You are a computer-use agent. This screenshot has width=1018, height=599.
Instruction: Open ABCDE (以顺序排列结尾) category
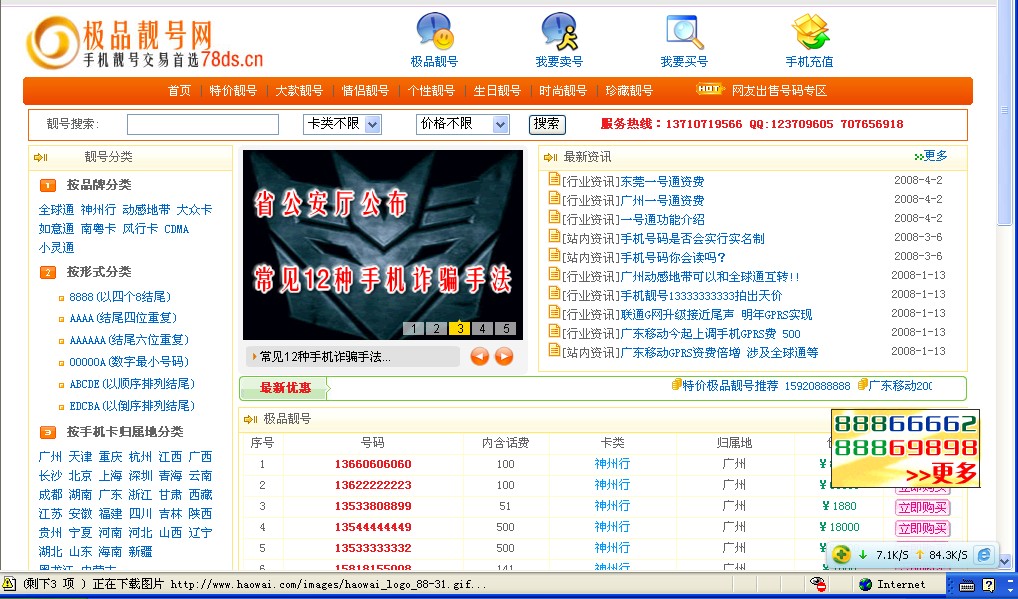click(x=132, y=384)
